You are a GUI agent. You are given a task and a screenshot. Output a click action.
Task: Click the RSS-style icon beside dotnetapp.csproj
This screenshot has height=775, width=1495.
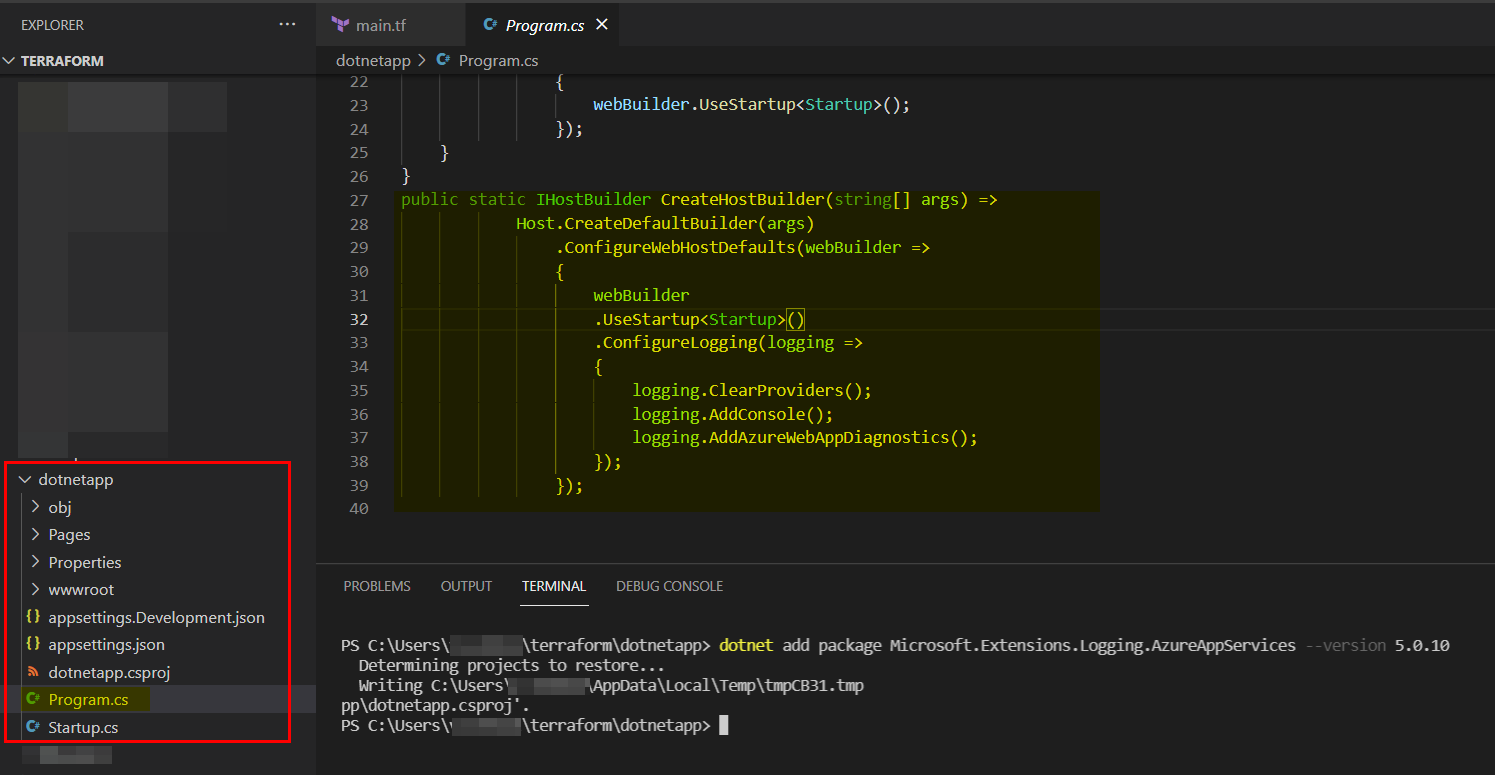pyautogui.click(x=33, y=672)
